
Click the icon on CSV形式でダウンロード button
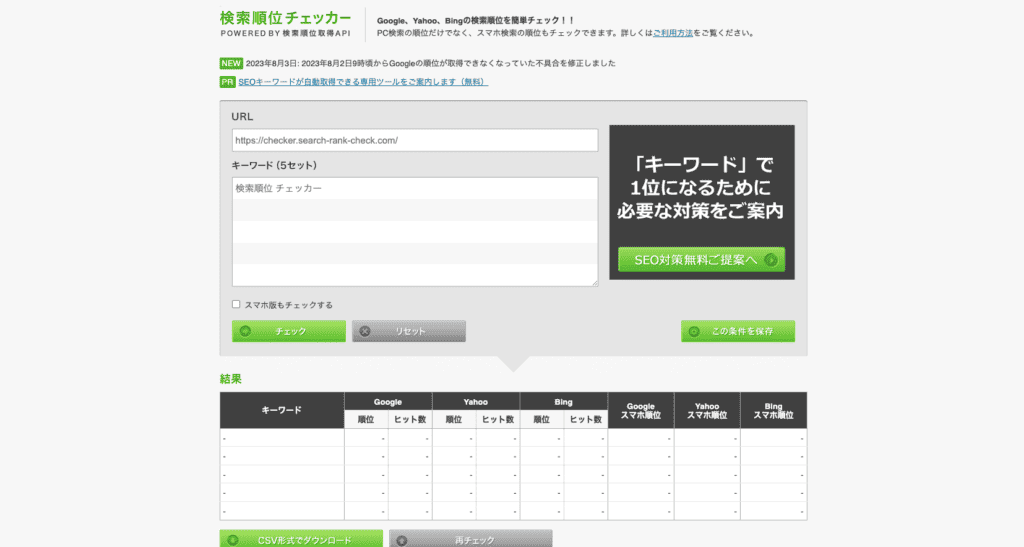[x=232, y=540]
